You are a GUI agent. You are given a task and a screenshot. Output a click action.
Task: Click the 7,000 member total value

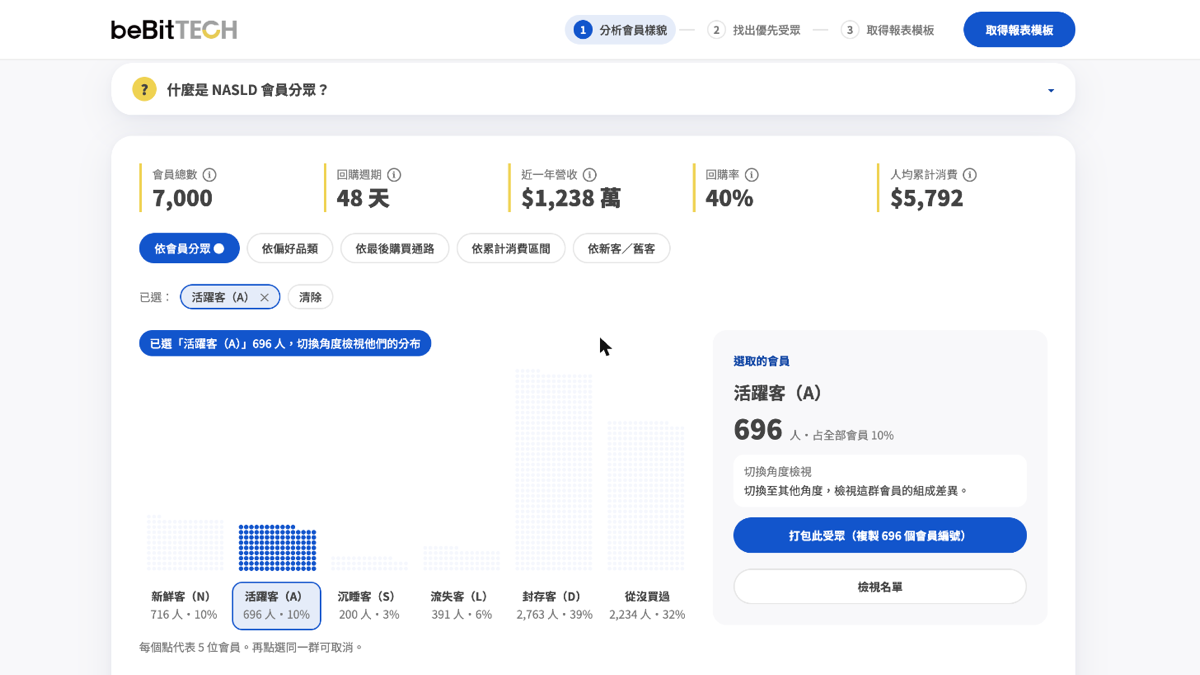[182, 198]
